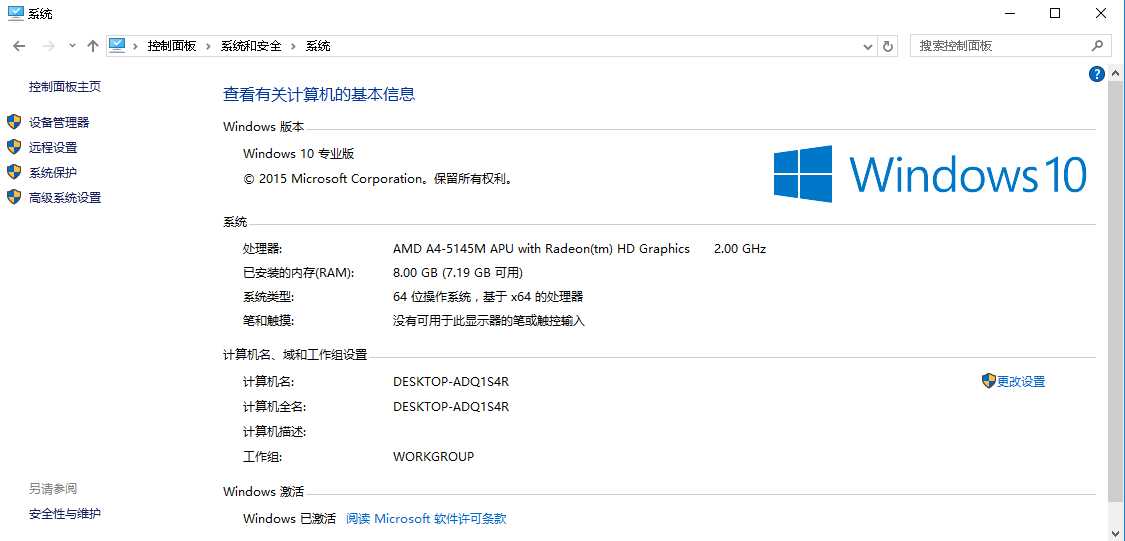Screen dimensions: 1125x541
Task: Click the shield icon beside 远程设置
Action: 14,147
